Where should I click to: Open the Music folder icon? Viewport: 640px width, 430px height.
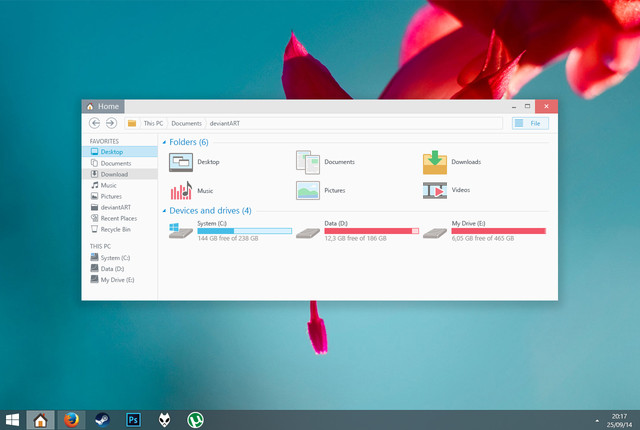pyautogui.click(x=181, y=190)
